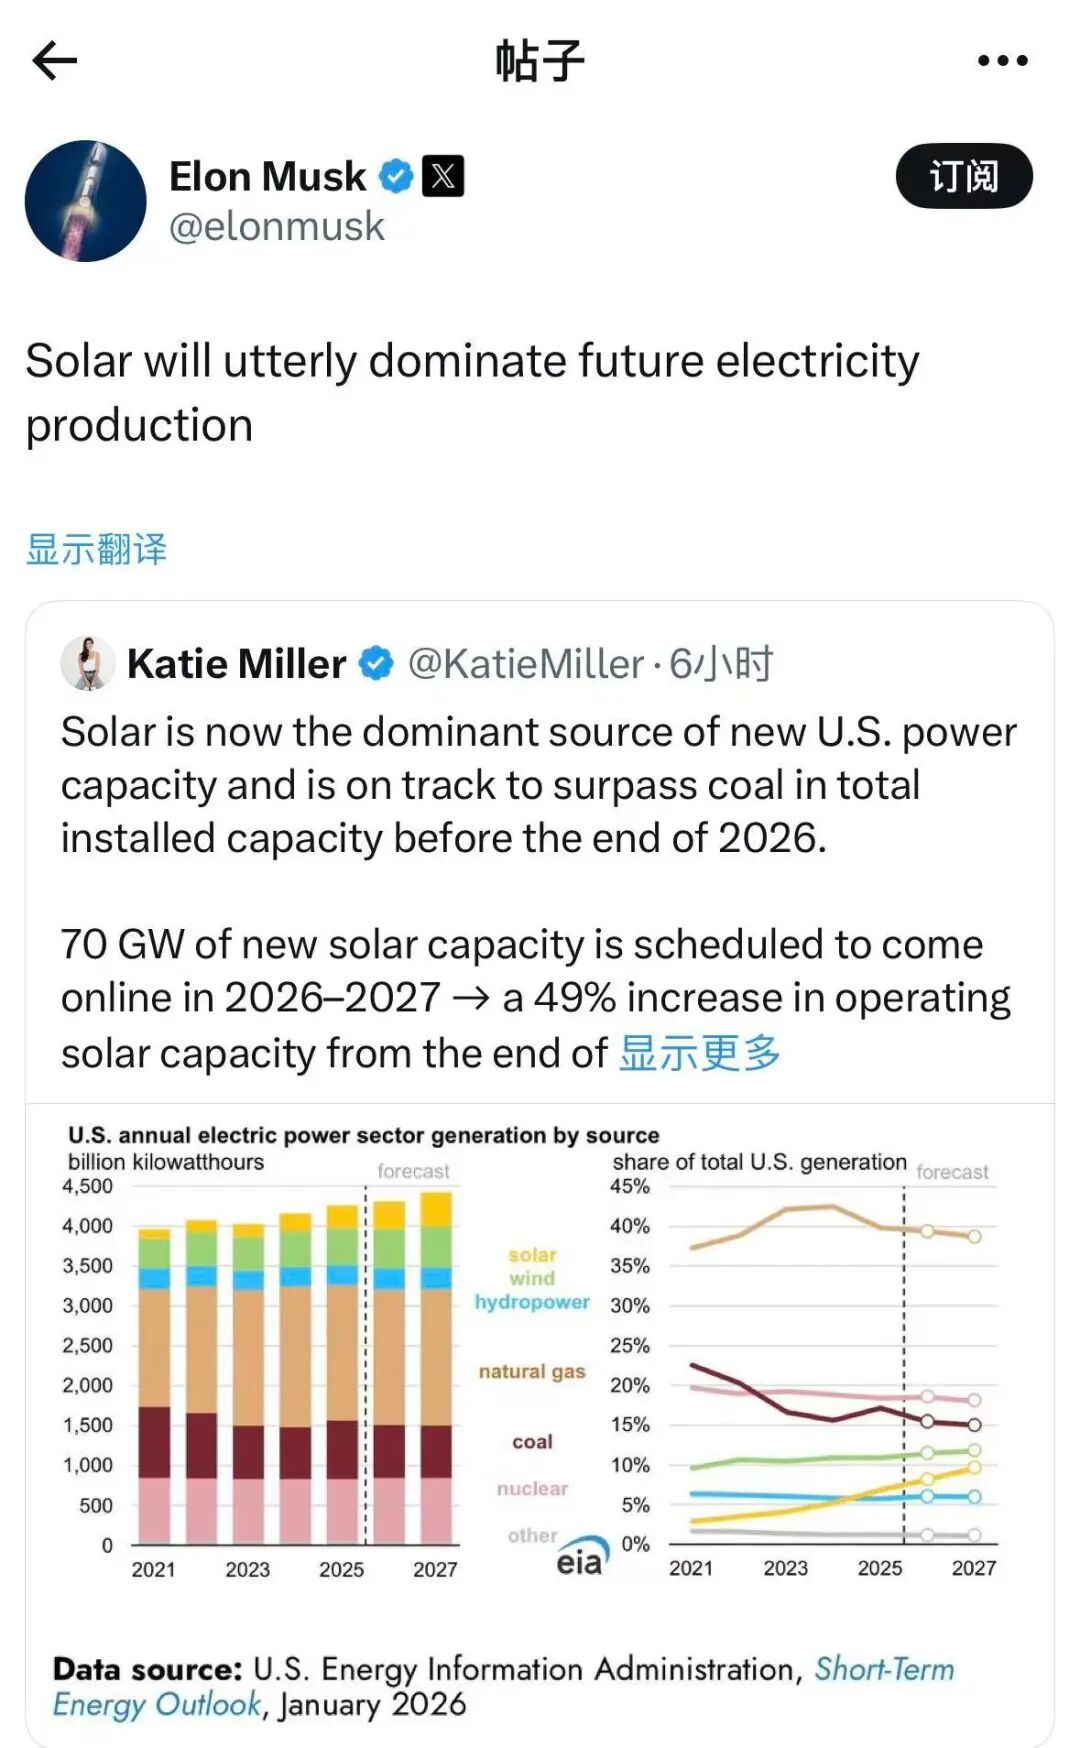
Task: Click Elon Musk's blue verified badge
Action: (394, 174)
